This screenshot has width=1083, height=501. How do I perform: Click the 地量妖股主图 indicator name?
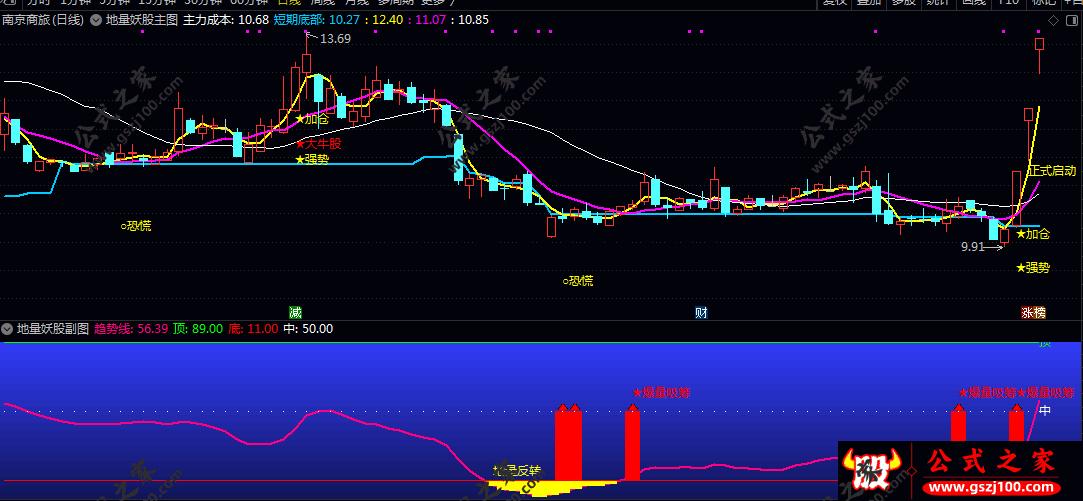pos(141,20)
